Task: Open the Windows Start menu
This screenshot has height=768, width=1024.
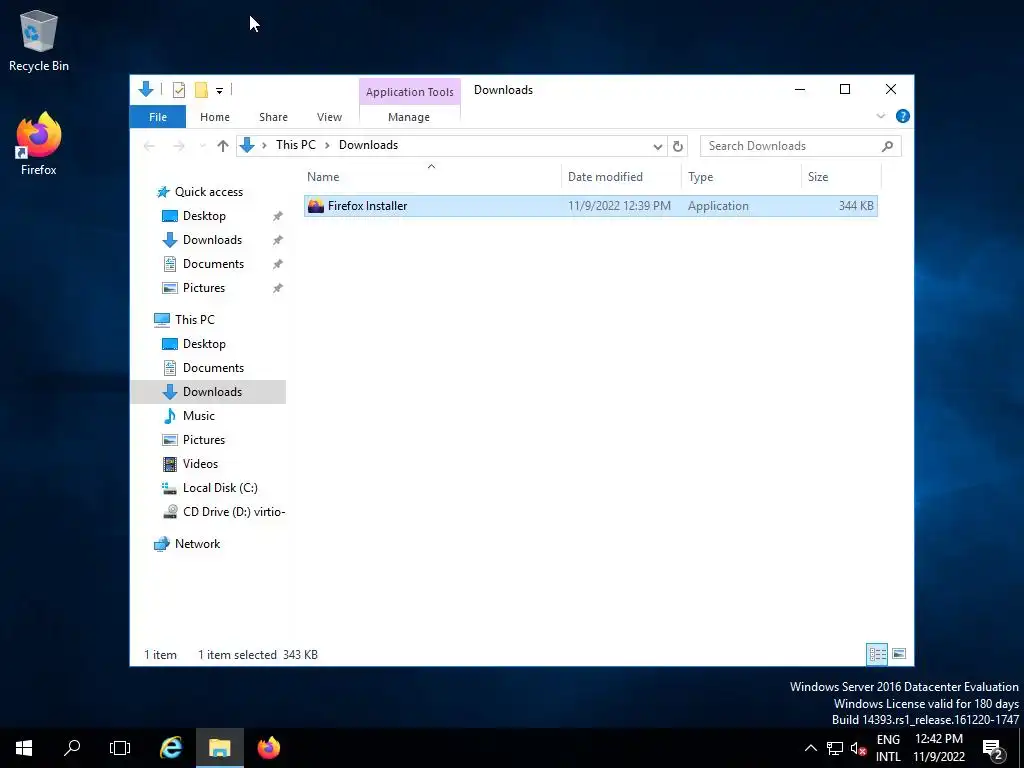Action: tap(24, 748)
